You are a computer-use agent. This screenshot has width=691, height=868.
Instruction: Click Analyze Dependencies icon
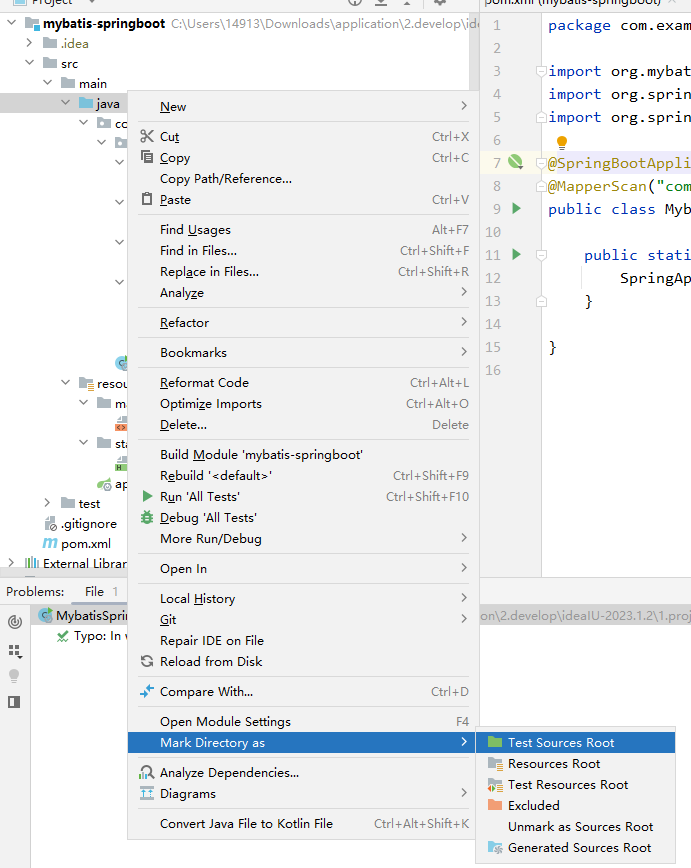click(147, 772)
